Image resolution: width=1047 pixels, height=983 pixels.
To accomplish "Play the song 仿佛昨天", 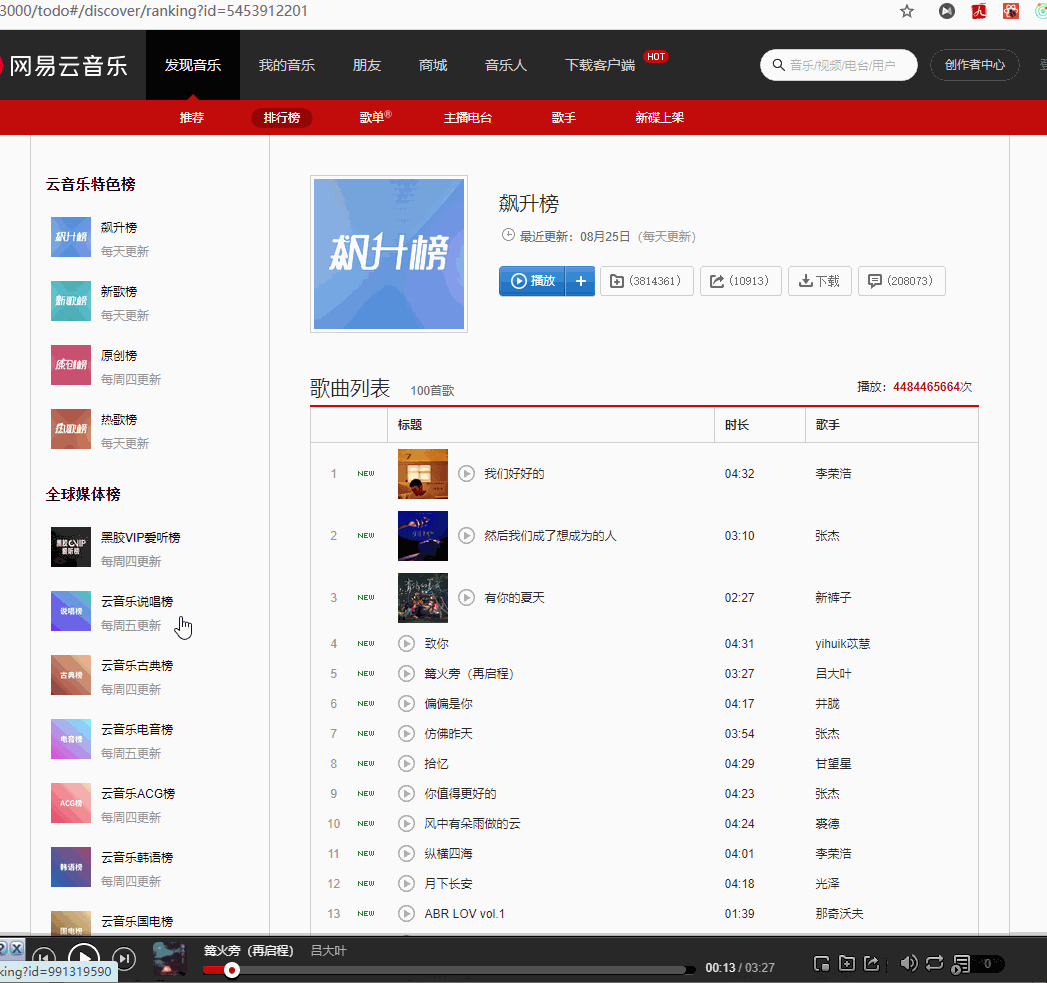I will tap(406, 734).
